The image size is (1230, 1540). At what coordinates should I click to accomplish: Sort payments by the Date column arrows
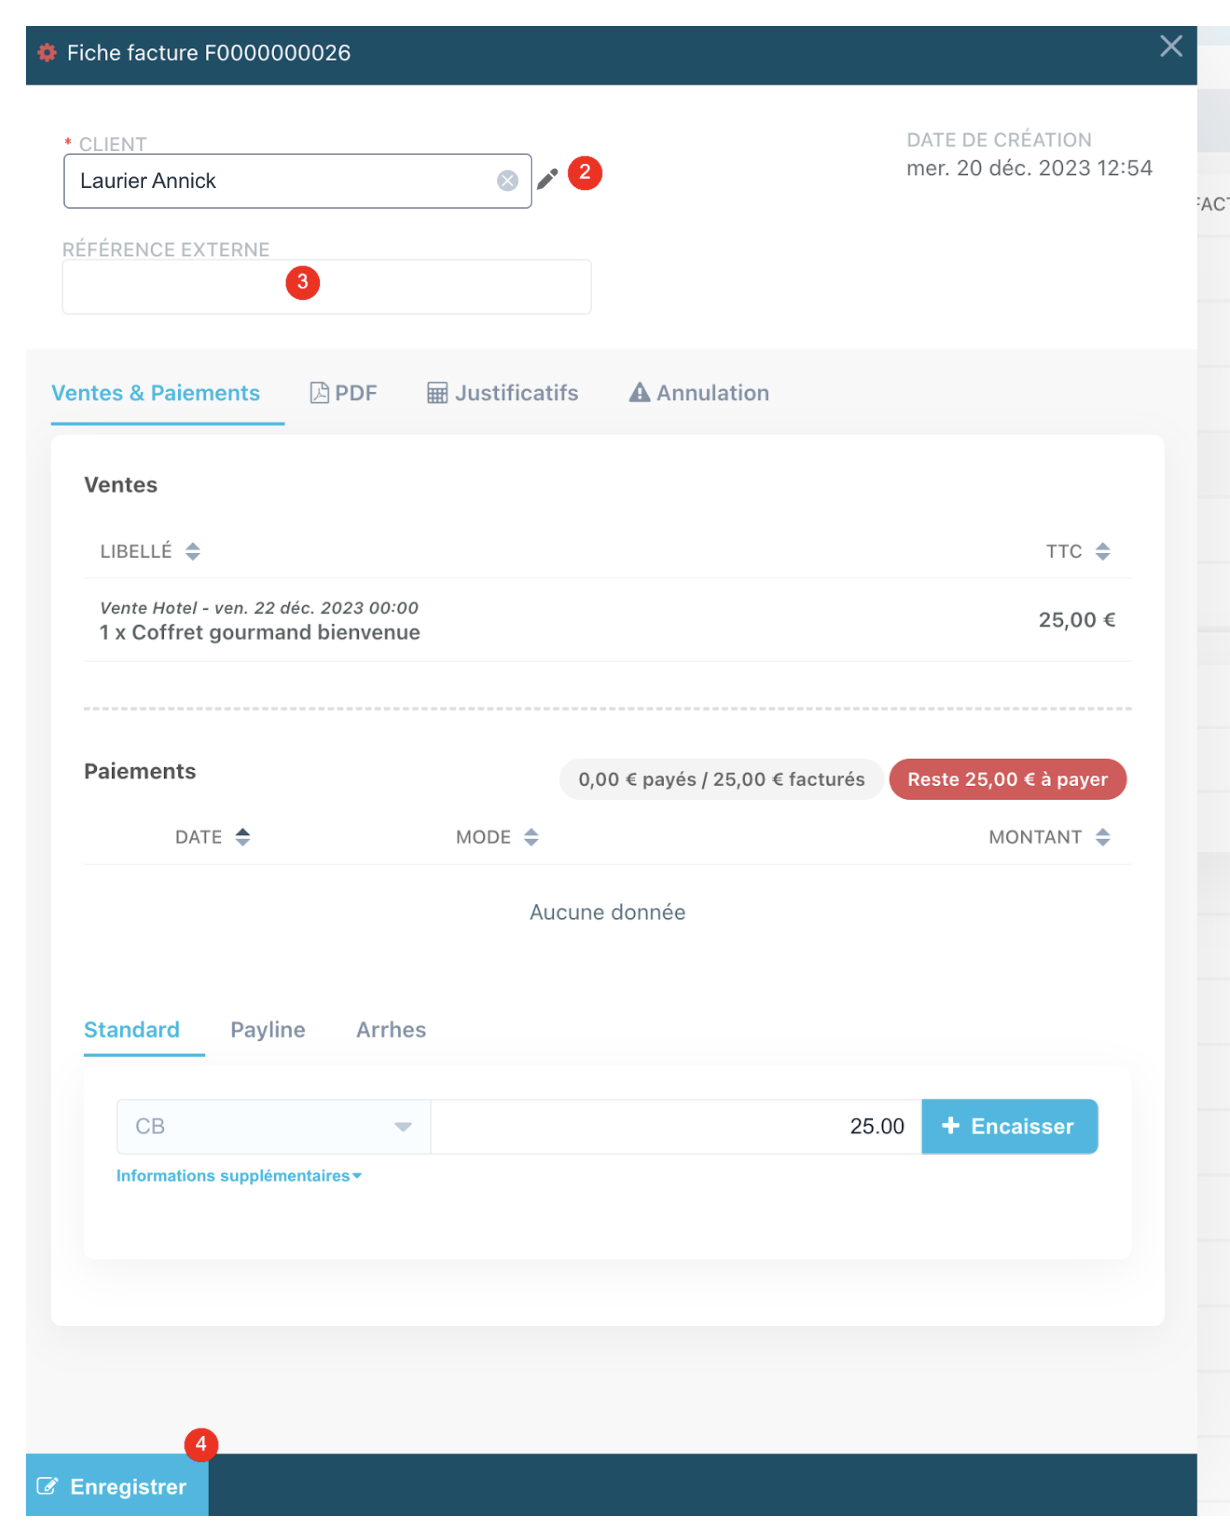tap(242, 837)
